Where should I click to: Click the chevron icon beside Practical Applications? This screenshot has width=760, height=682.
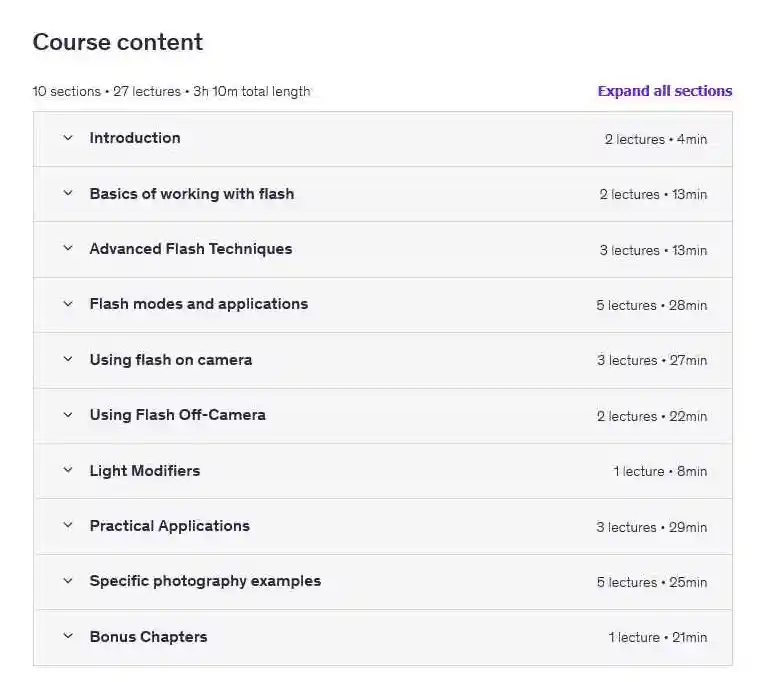coord(68,526)
